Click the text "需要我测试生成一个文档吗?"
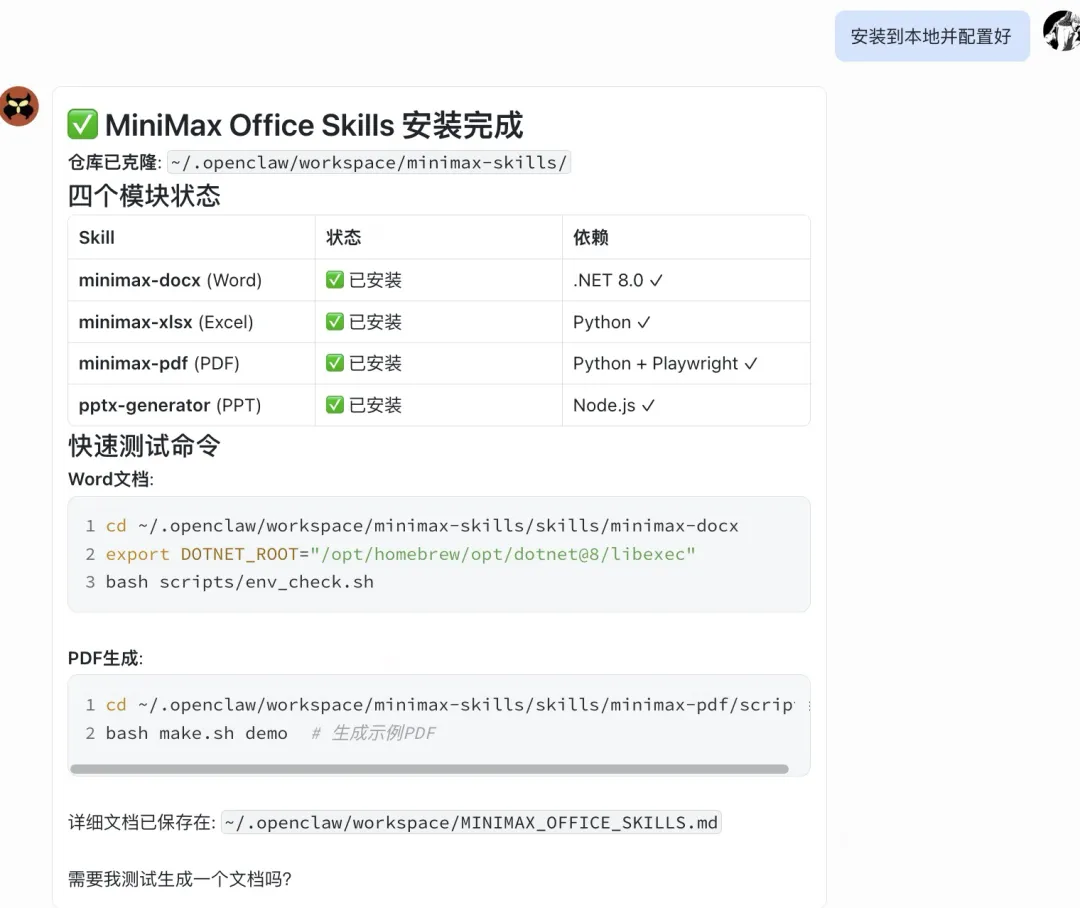Viewport: 1080px width, 908px height. coord(180,879)
